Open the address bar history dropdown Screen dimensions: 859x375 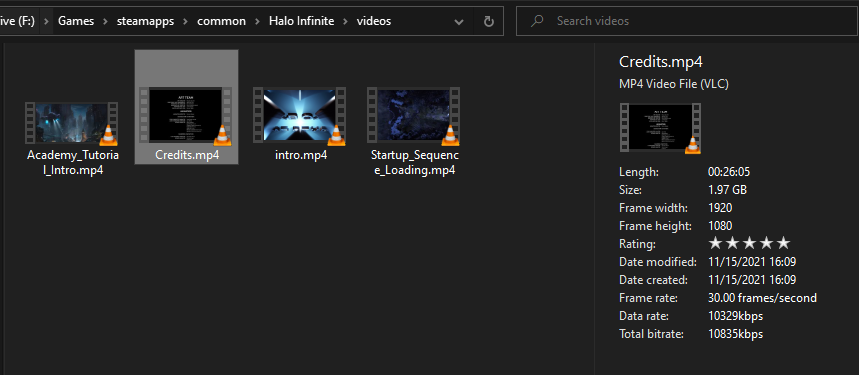pos(459,21)
